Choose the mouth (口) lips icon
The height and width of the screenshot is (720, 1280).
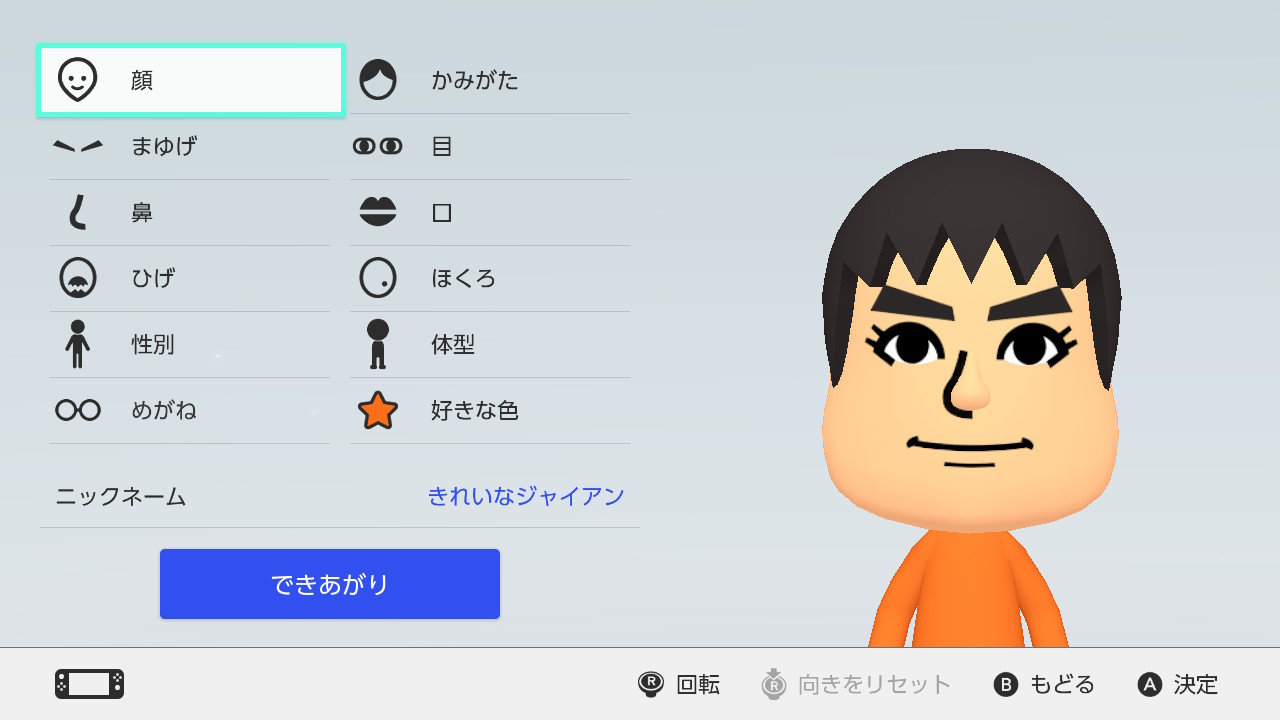[x=378, y=212]
